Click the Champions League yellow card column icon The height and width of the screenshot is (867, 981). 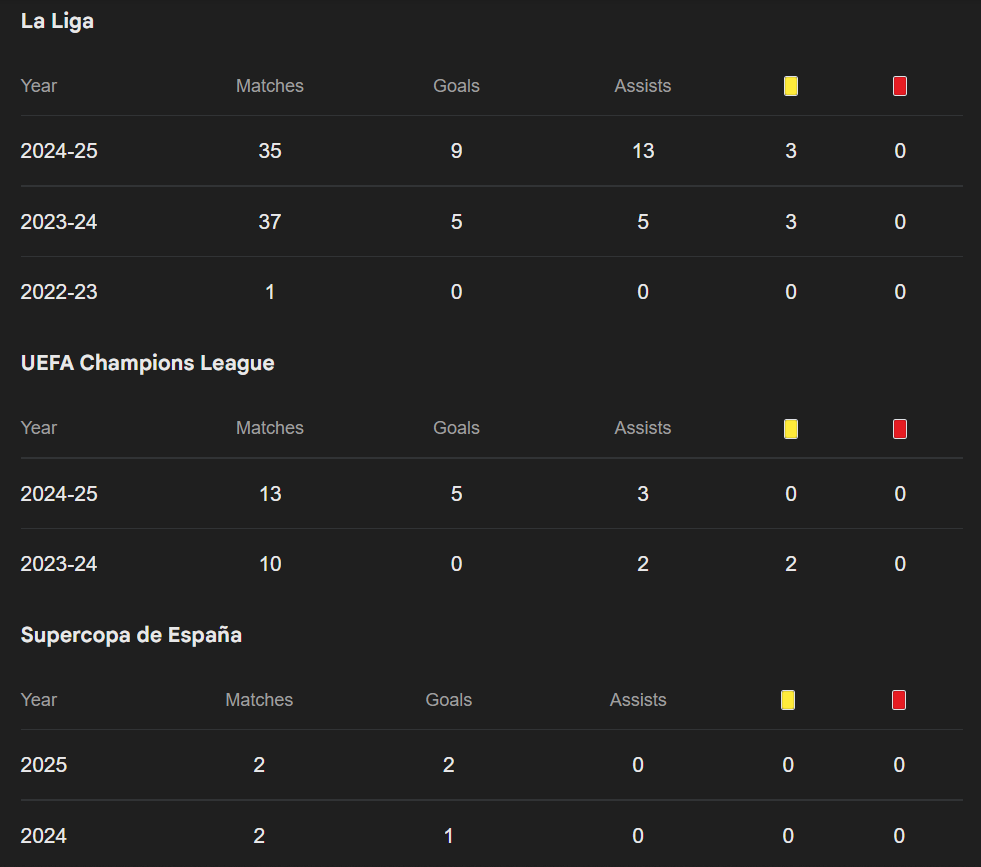point(791,429)
